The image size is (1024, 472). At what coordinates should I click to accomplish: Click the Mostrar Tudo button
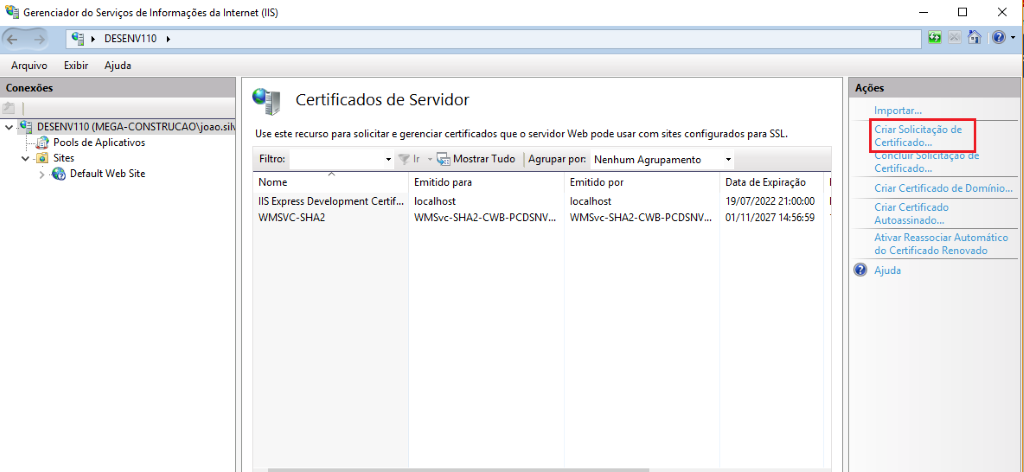click(476, 159)
